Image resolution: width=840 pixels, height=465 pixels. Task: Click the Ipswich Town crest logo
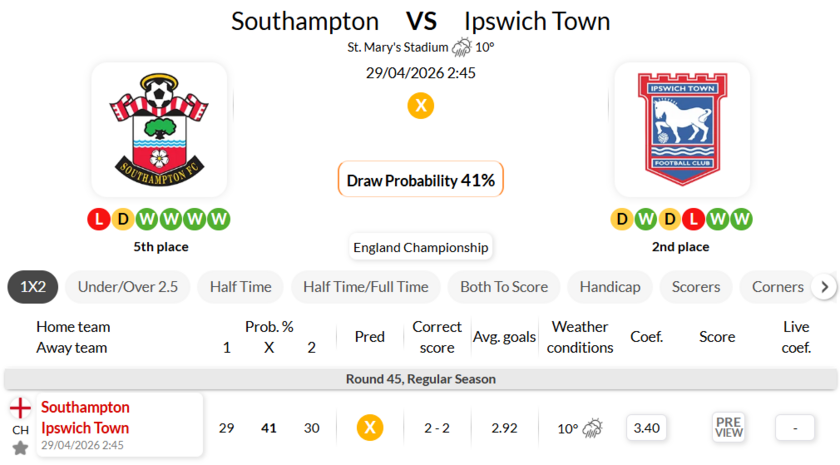[681, 129]
